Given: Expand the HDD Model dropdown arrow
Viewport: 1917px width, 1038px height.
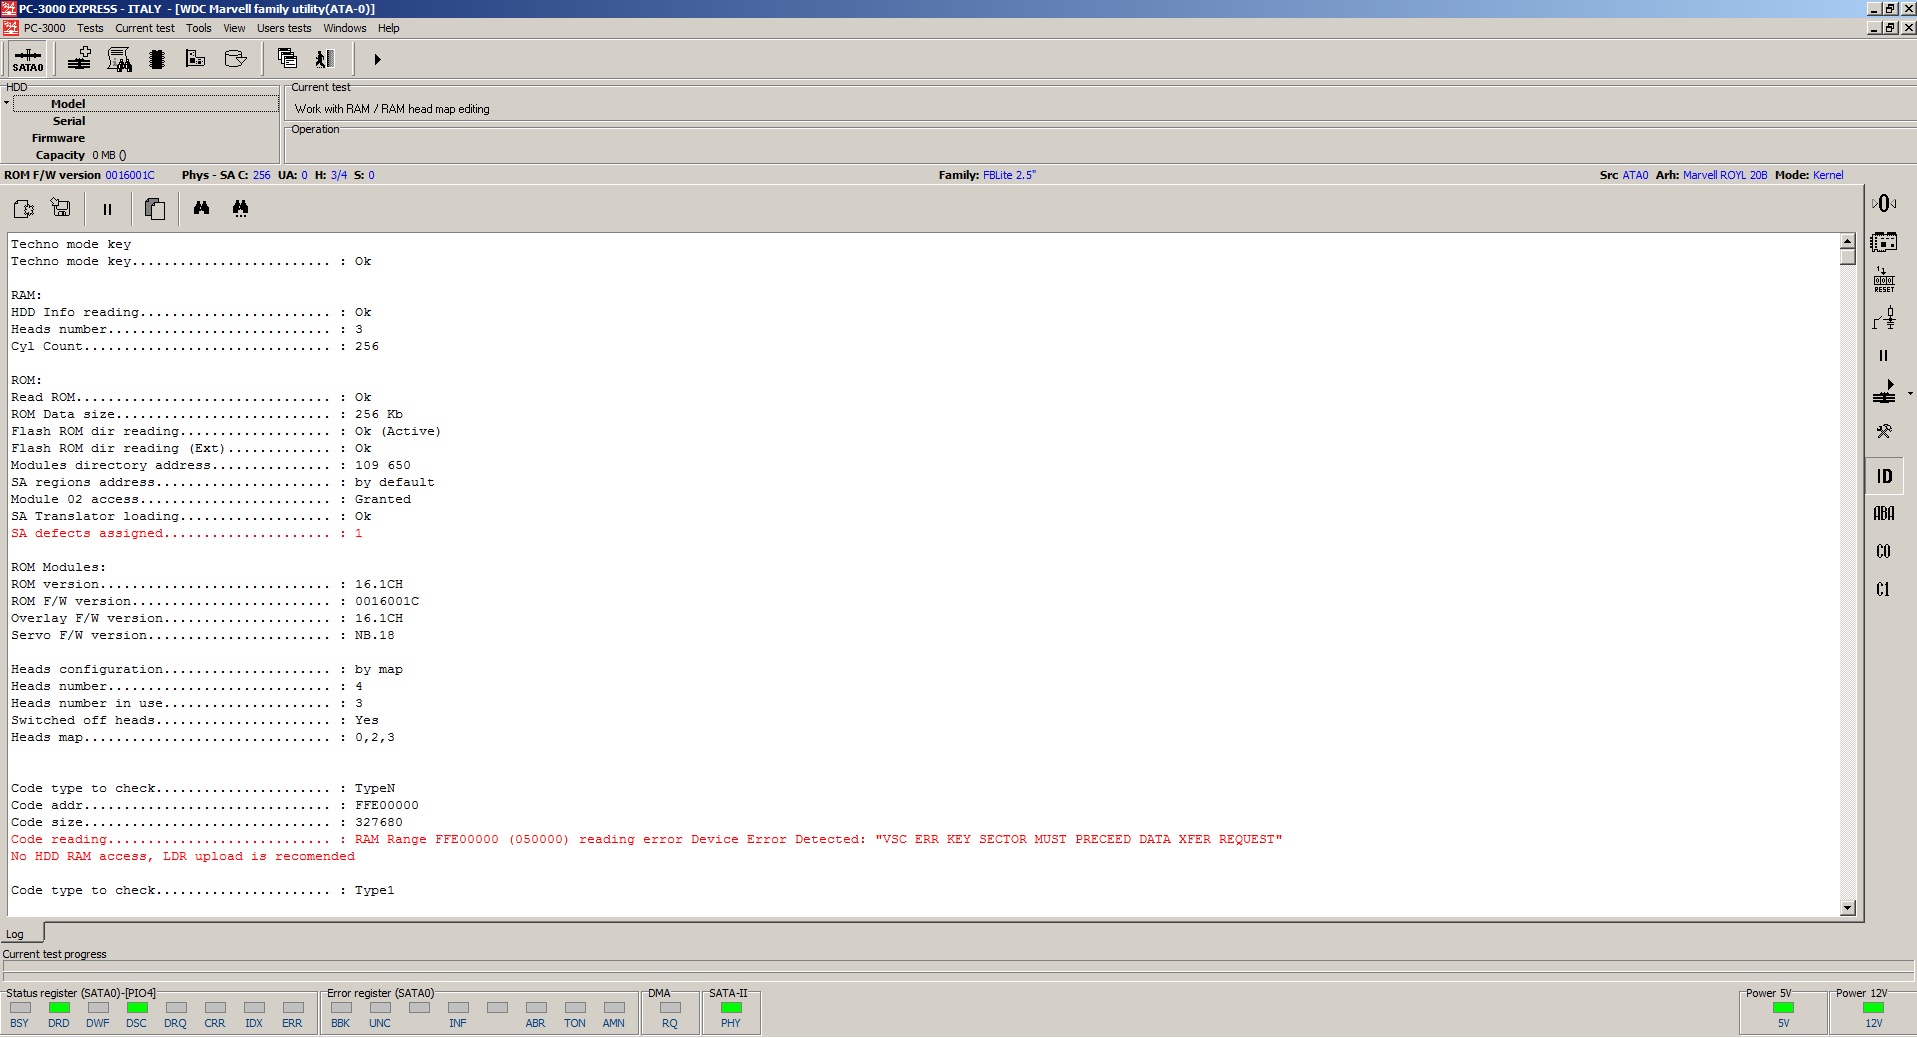Looking at the screenshot, I should [x=6, y=103].
